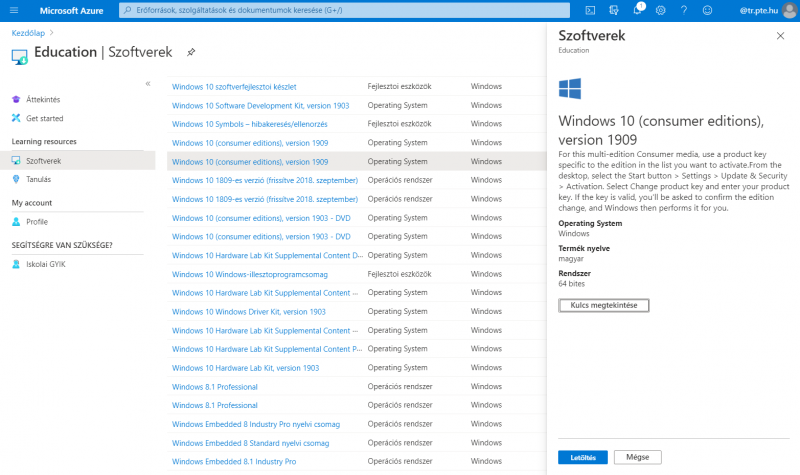800x475 pixels.
Task: Click Kulcs megtekintése to view the key
Action: tap(604, 305)
